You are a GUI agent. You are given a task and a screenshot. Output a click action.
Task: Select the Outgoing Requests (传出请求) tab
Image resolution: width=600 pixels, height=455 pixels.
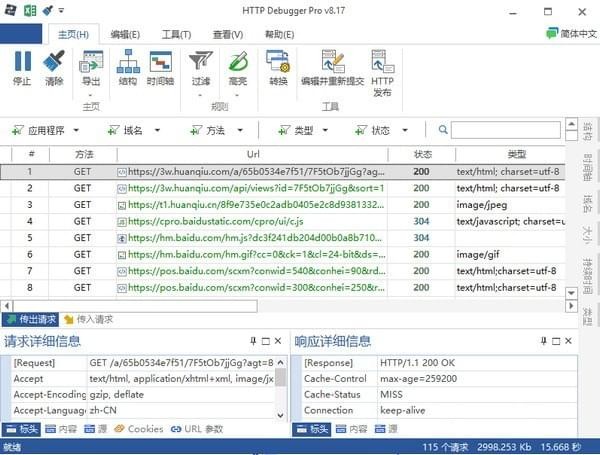[31, 319]
